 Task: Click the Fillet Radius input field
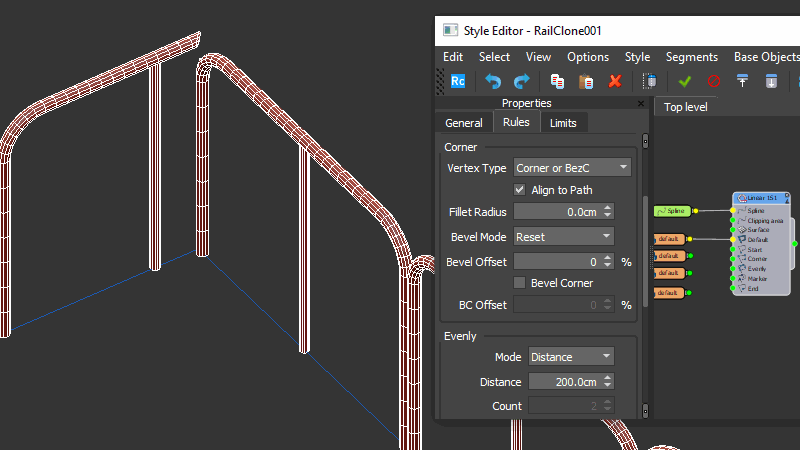click(557, 212)
